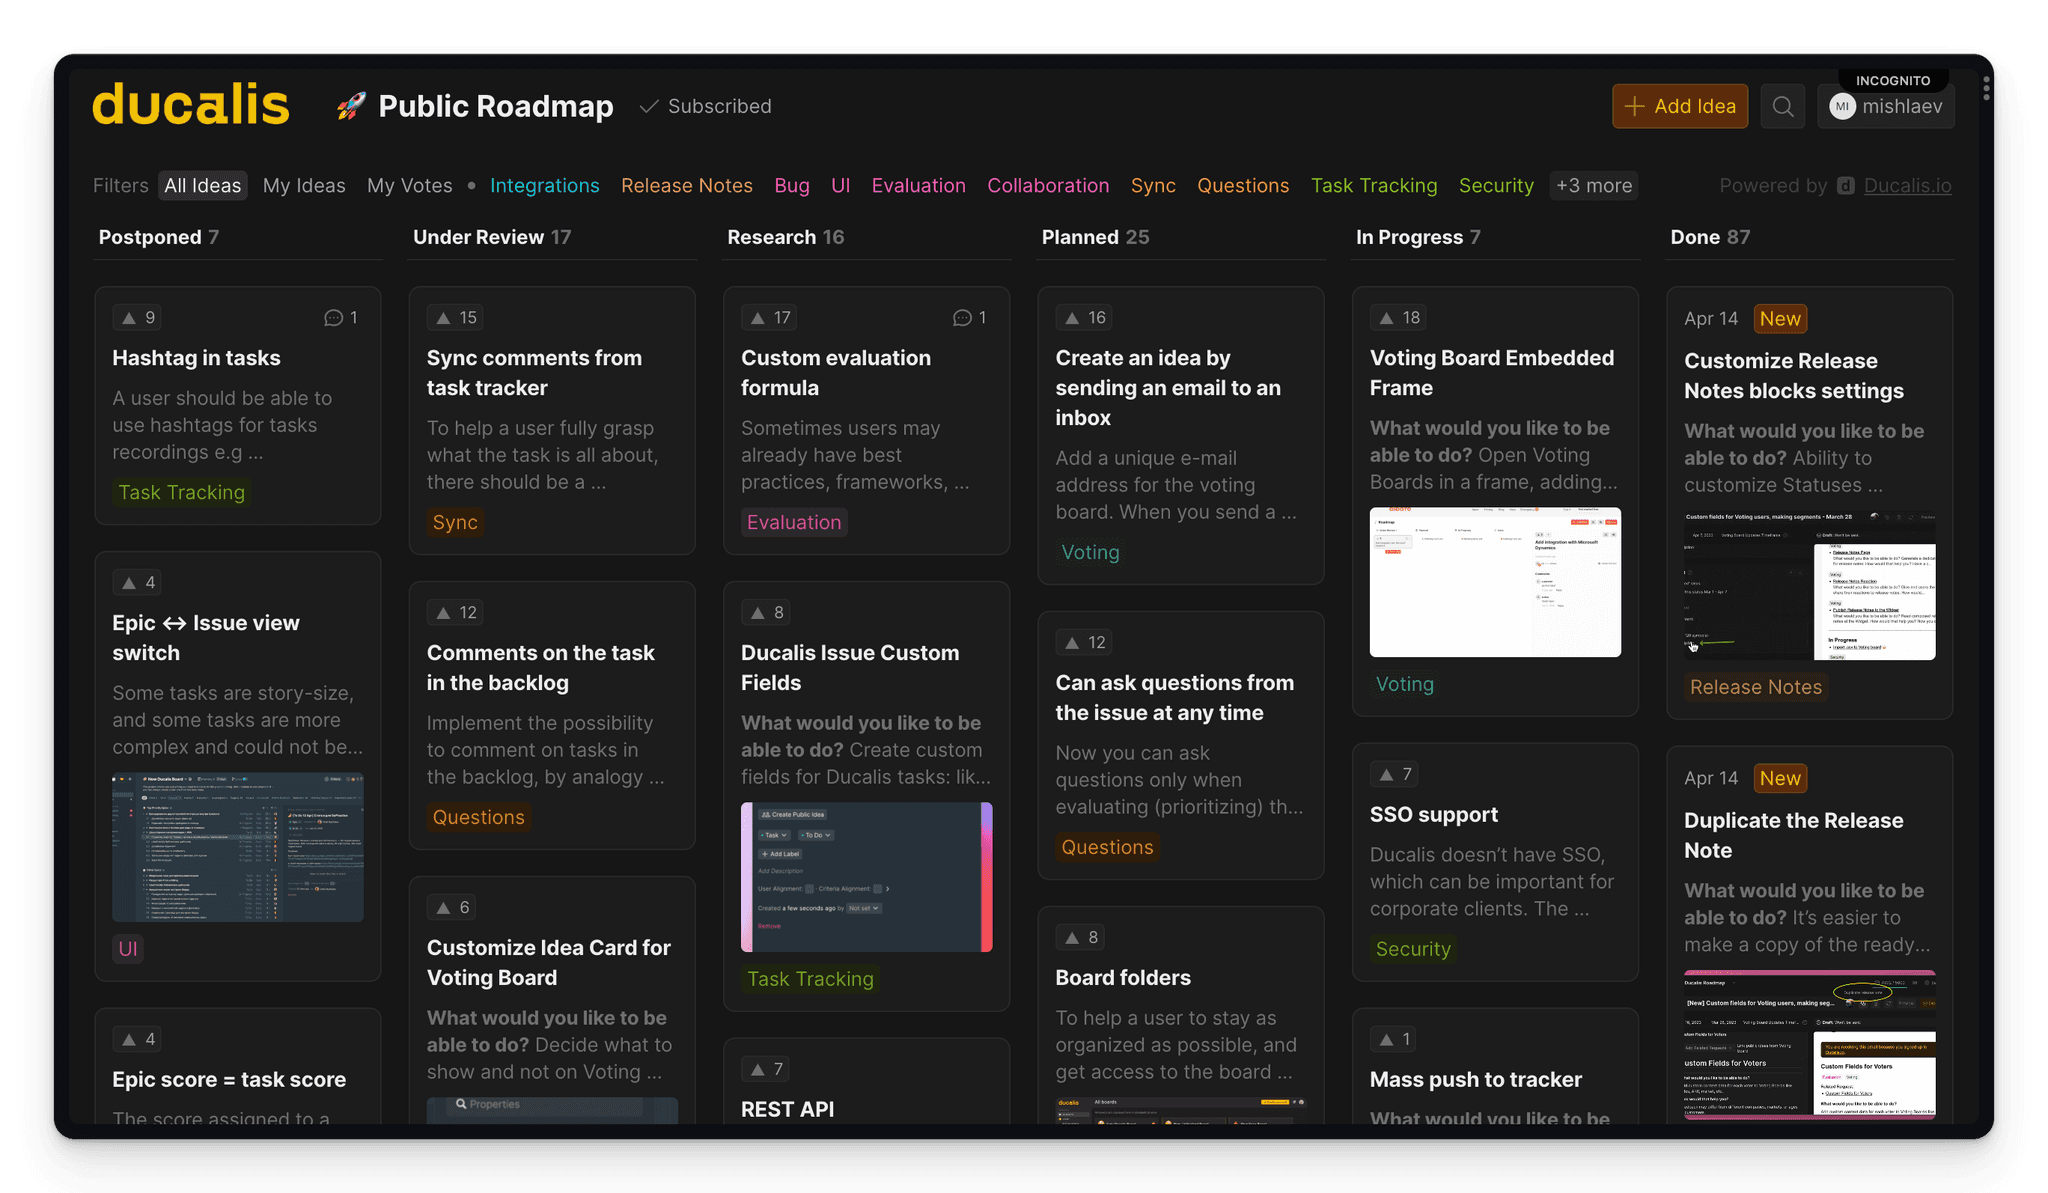2048x1193 pixels.
Task: Open comment bubble on Hashtag in tasks
Action: coord(340,318)
